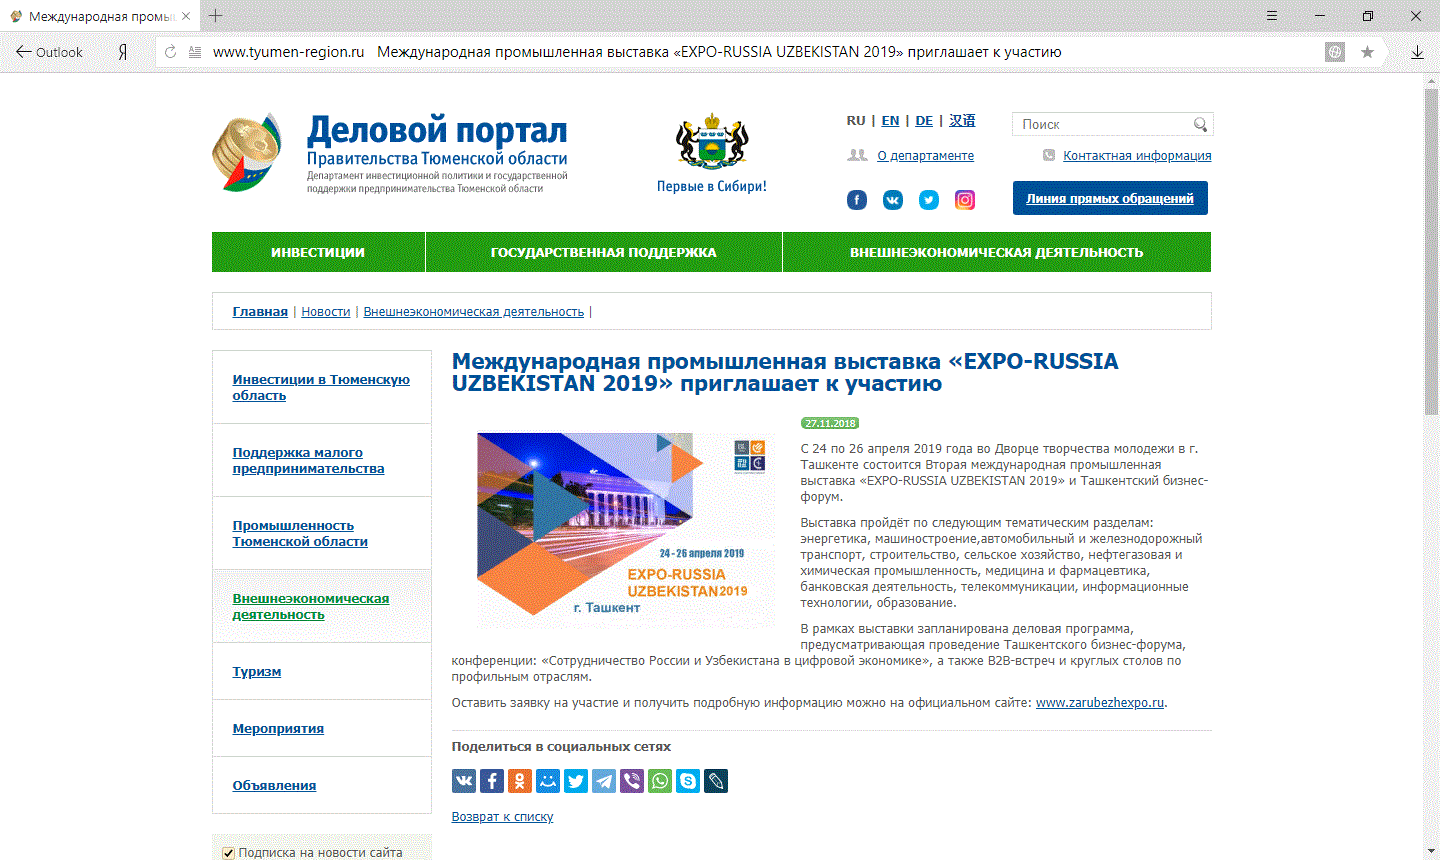This screenshot has height=860, width=1440.
Task: Click the Yandex 'Я' home icon
Action: coord(122,52)
